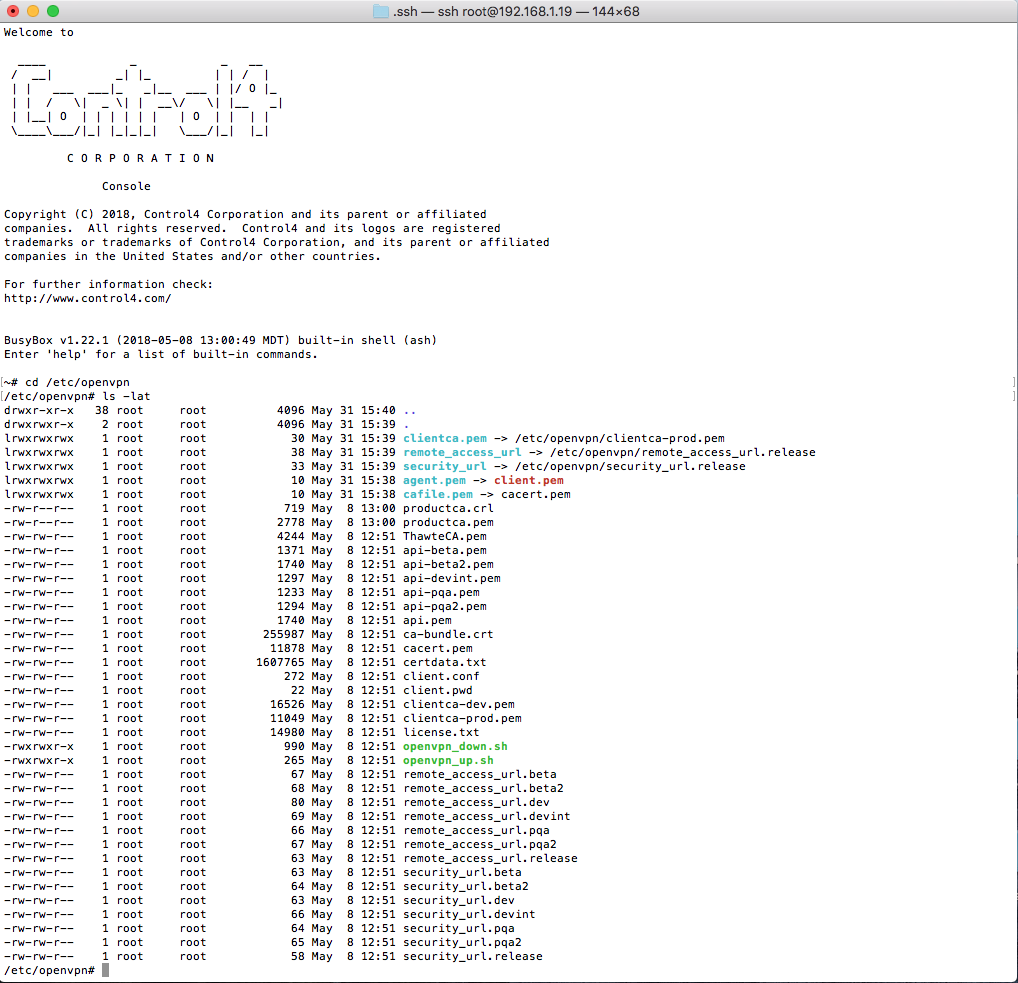The width and height of the screenshot is (1018, 983).
Task: Click the ca-bundle.crt file name
Action: click(448, 634)
